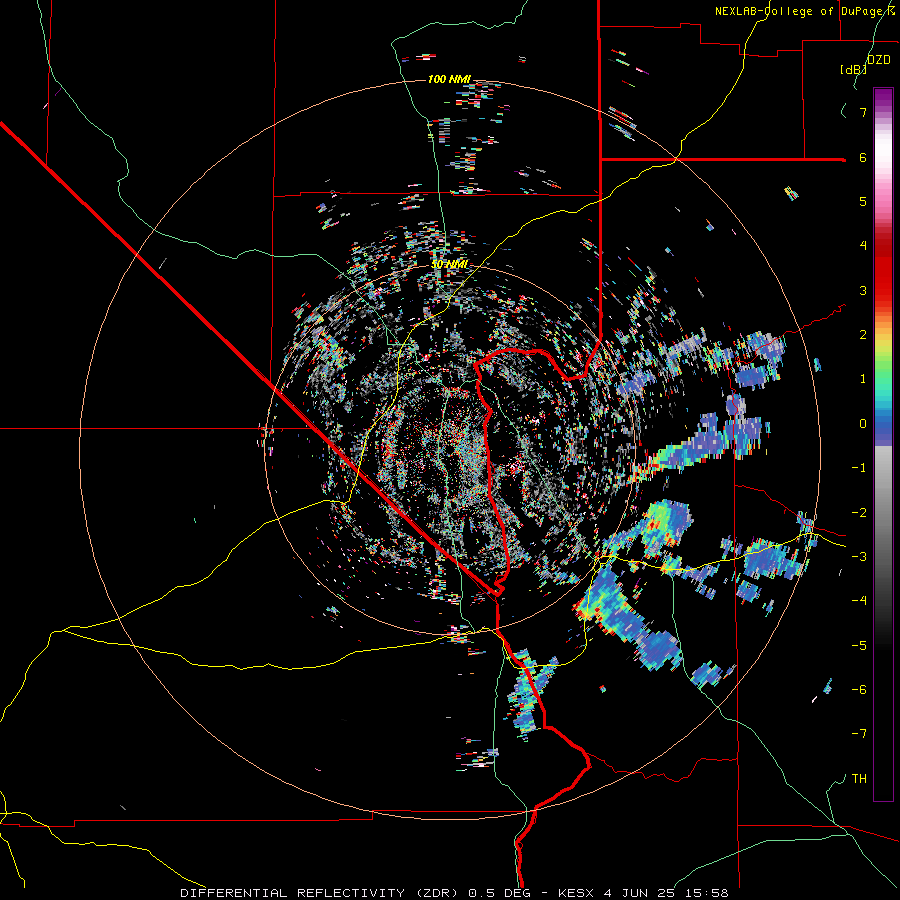Viewport: 900px width, 900px height.
Task: Click the '-2' value on the color scale
Action: pyautogui.click(x=859, y=513)
